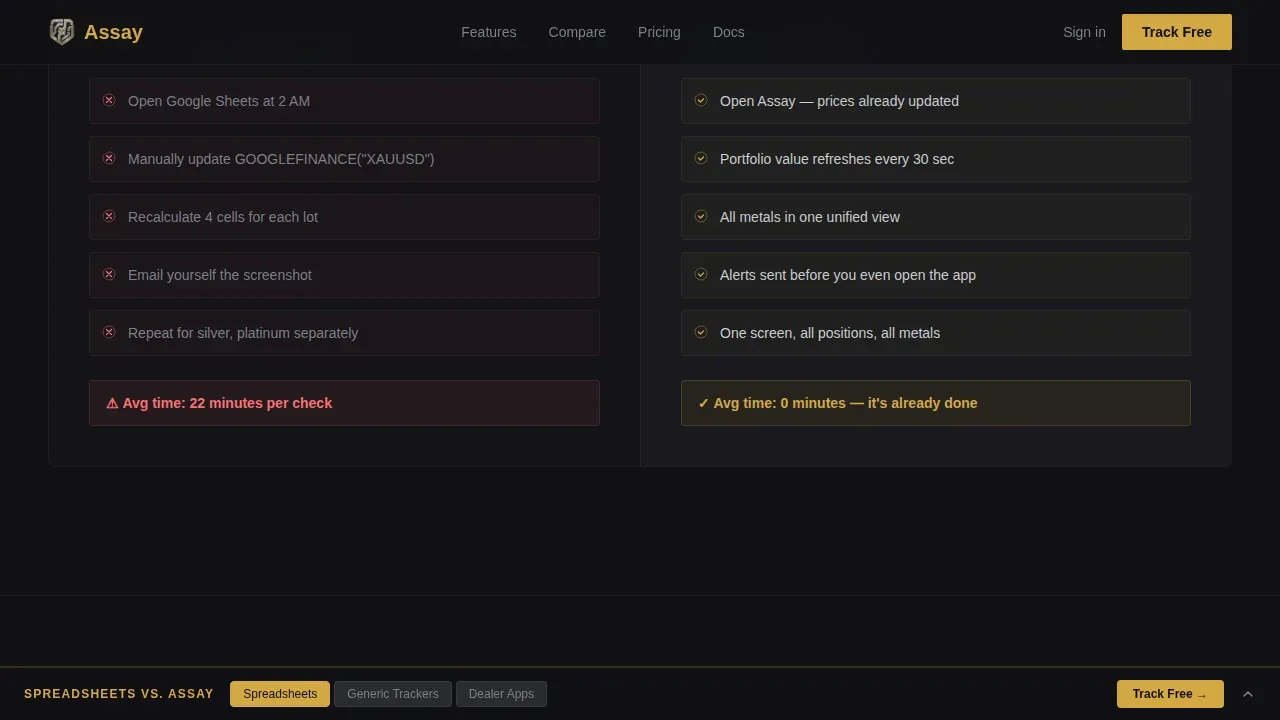Image resolution: width=1280 pixels, height=720 pixels.
Task: Click the Assay shield logo icon
Action: click(x=62, y=32)
